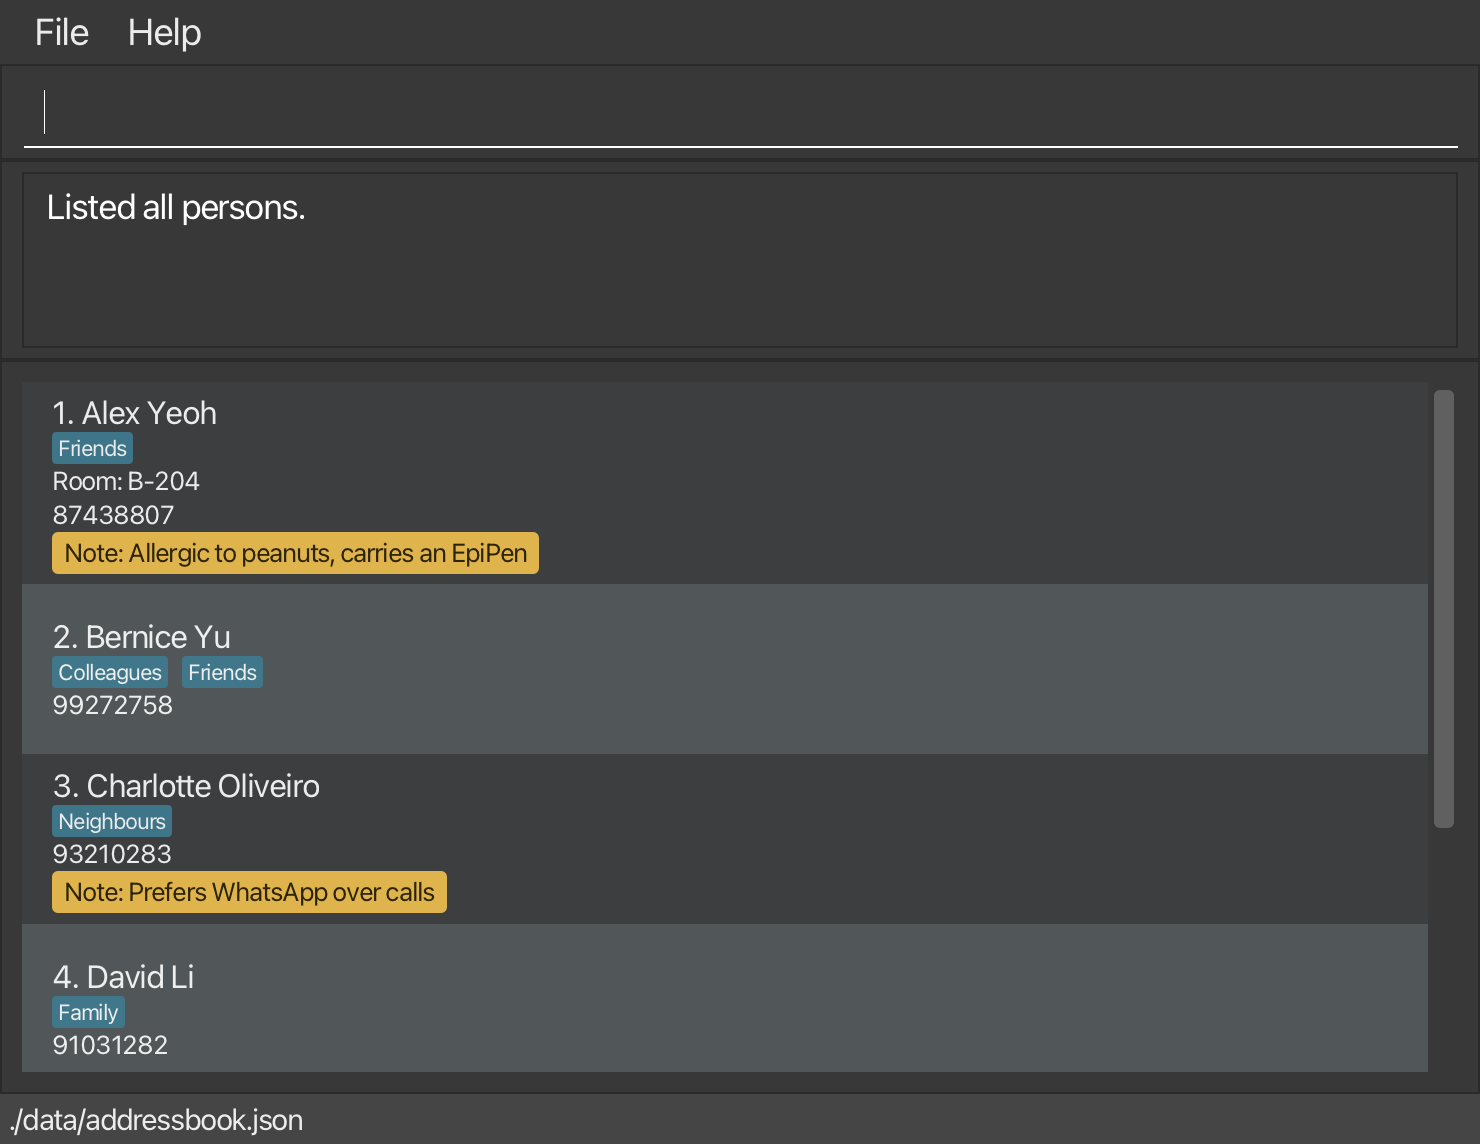Image resolution: width=1480 pixels, height=1144 pixels.
Task: Click the Friends tag on Bernice Yu
Action: pos(222,673)
